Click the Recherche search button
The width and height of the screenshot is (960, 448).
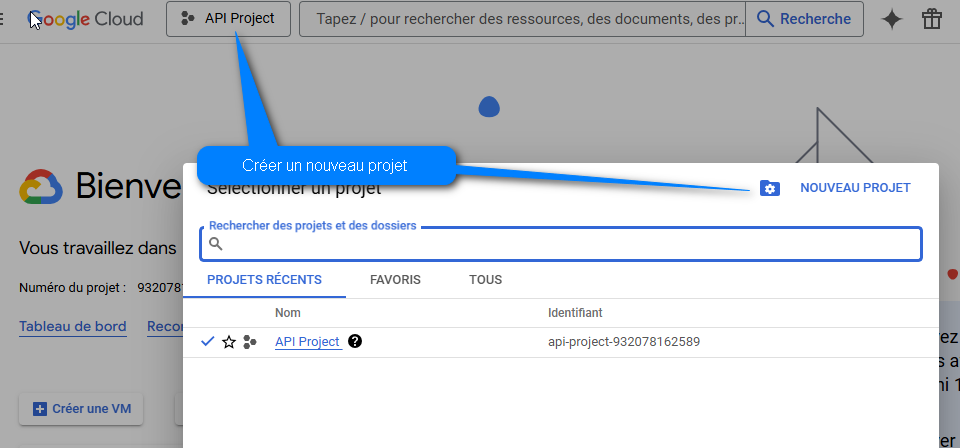point(804,19)
